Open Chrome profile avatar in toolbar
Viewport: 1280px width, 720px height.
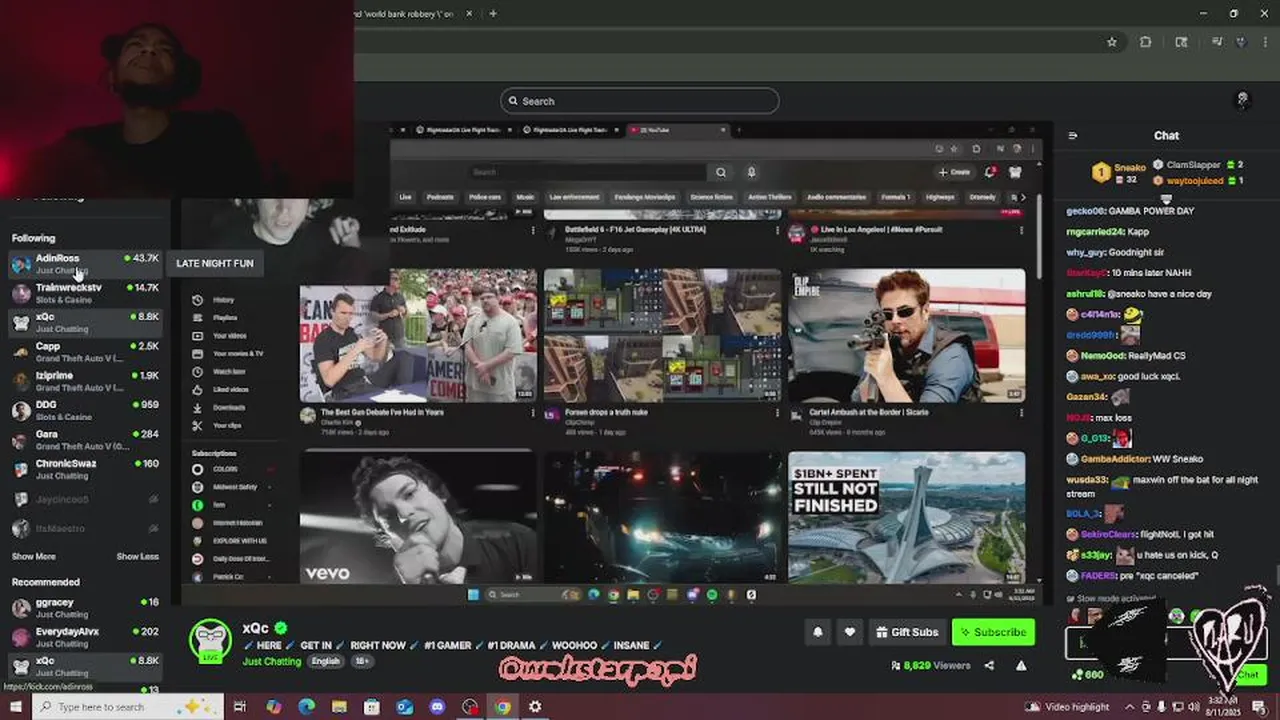(x=1243, y=42)
